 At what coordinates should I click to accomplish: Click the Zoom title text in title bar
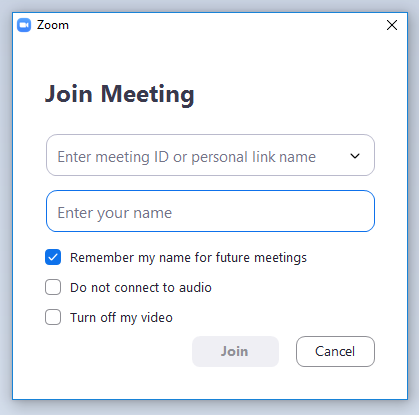[53, 25]
